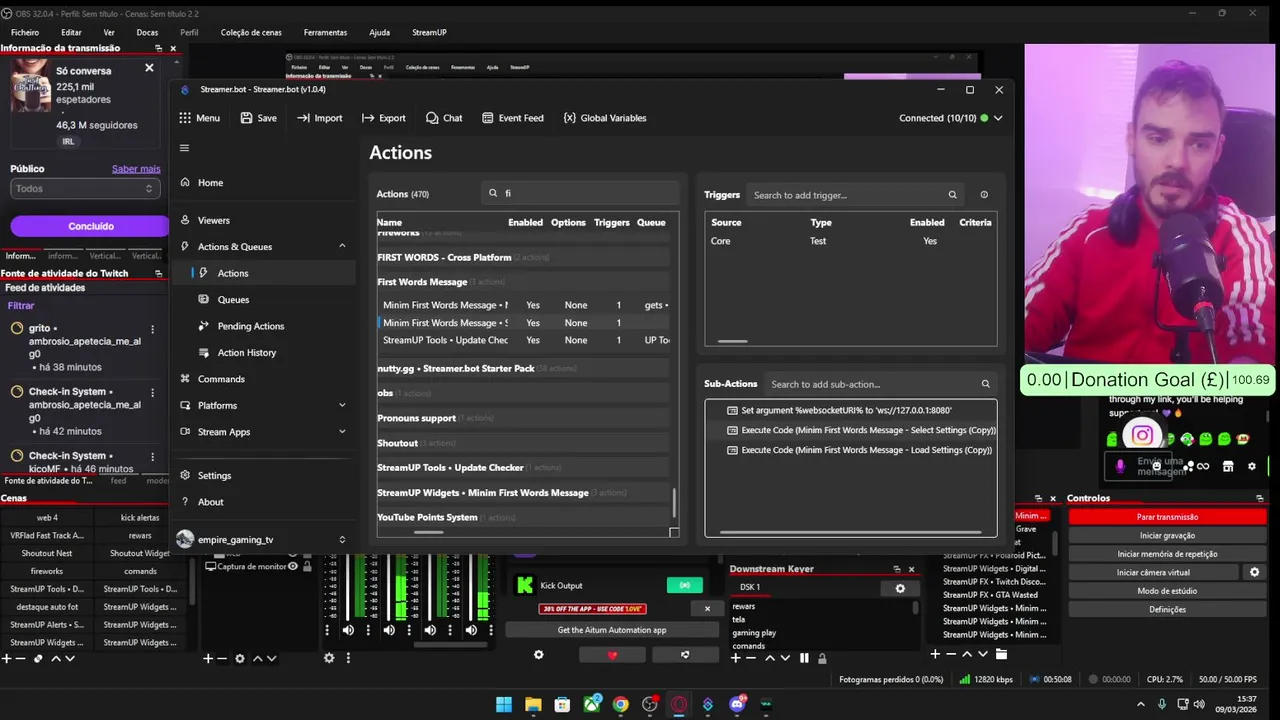Image resolution: width=1280 pixels, height=720 pixels.
Task: Toggle lock on 'Captura de monitor' source
Action: click(305, 567)
